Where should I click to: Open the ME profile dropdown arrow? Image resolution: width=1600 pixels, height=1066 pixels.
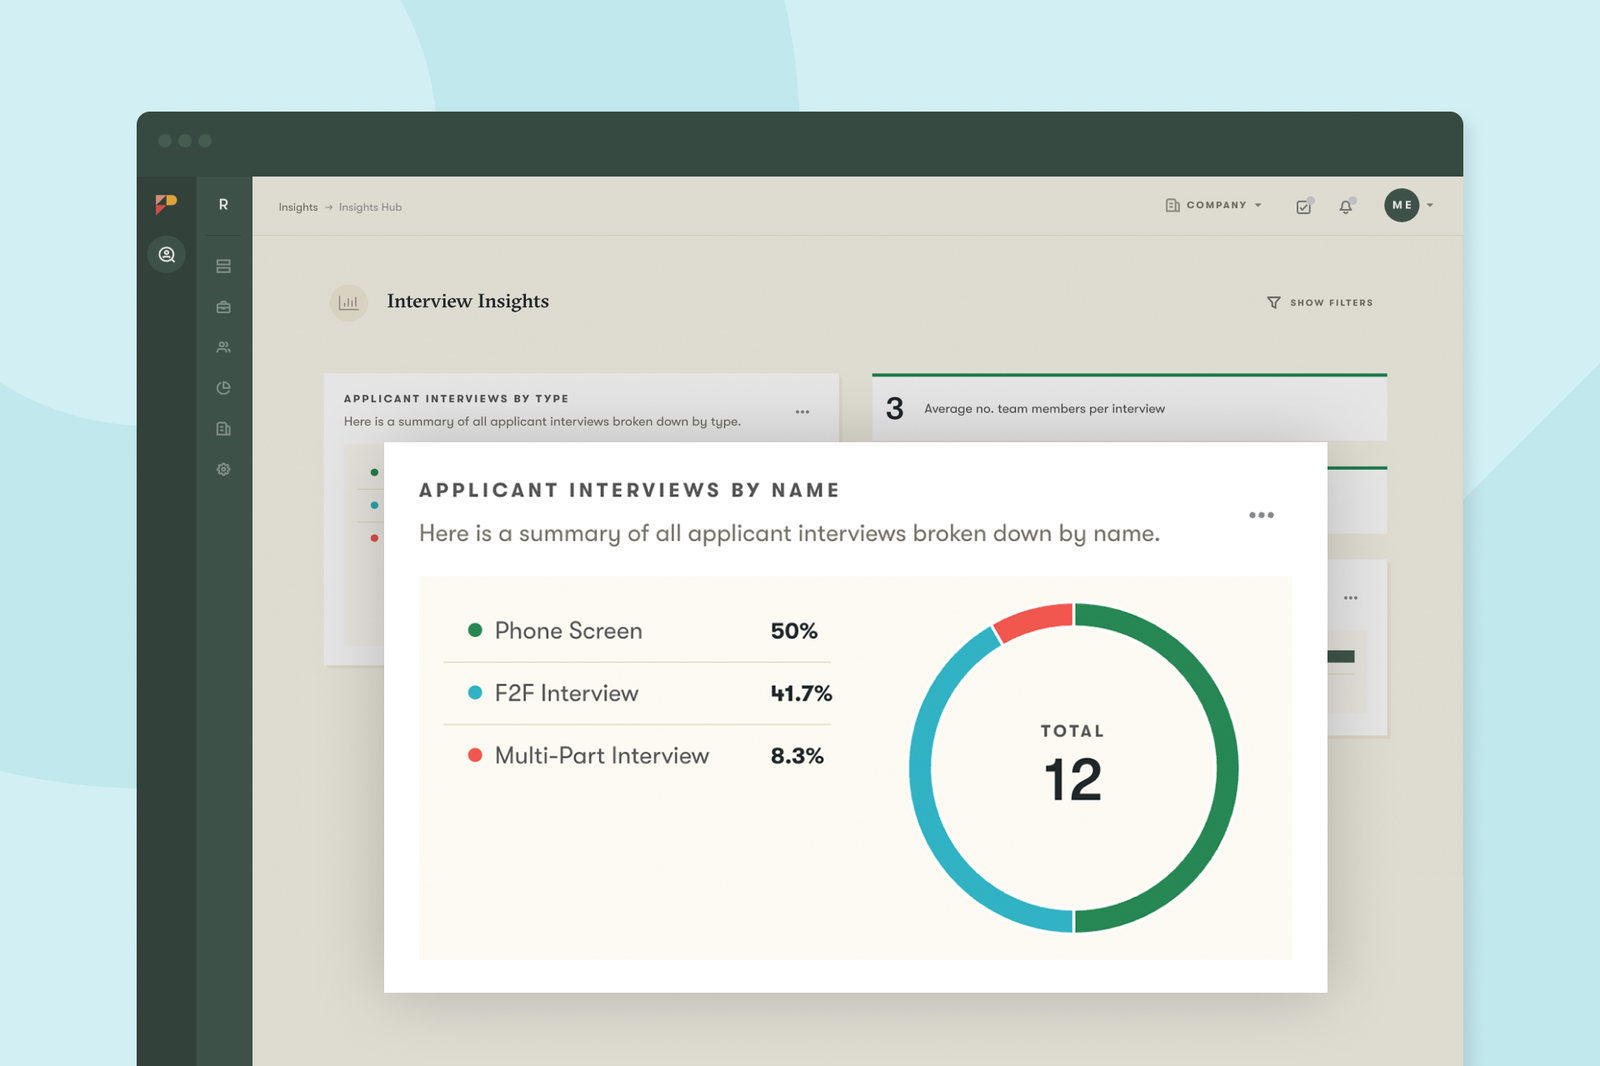pyautogui.click(x=1429, y=205)
